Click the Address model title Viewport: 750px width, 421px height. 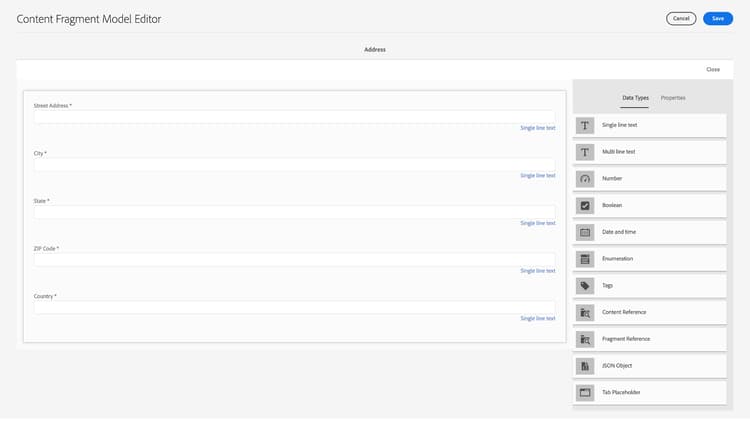point(375,50)
